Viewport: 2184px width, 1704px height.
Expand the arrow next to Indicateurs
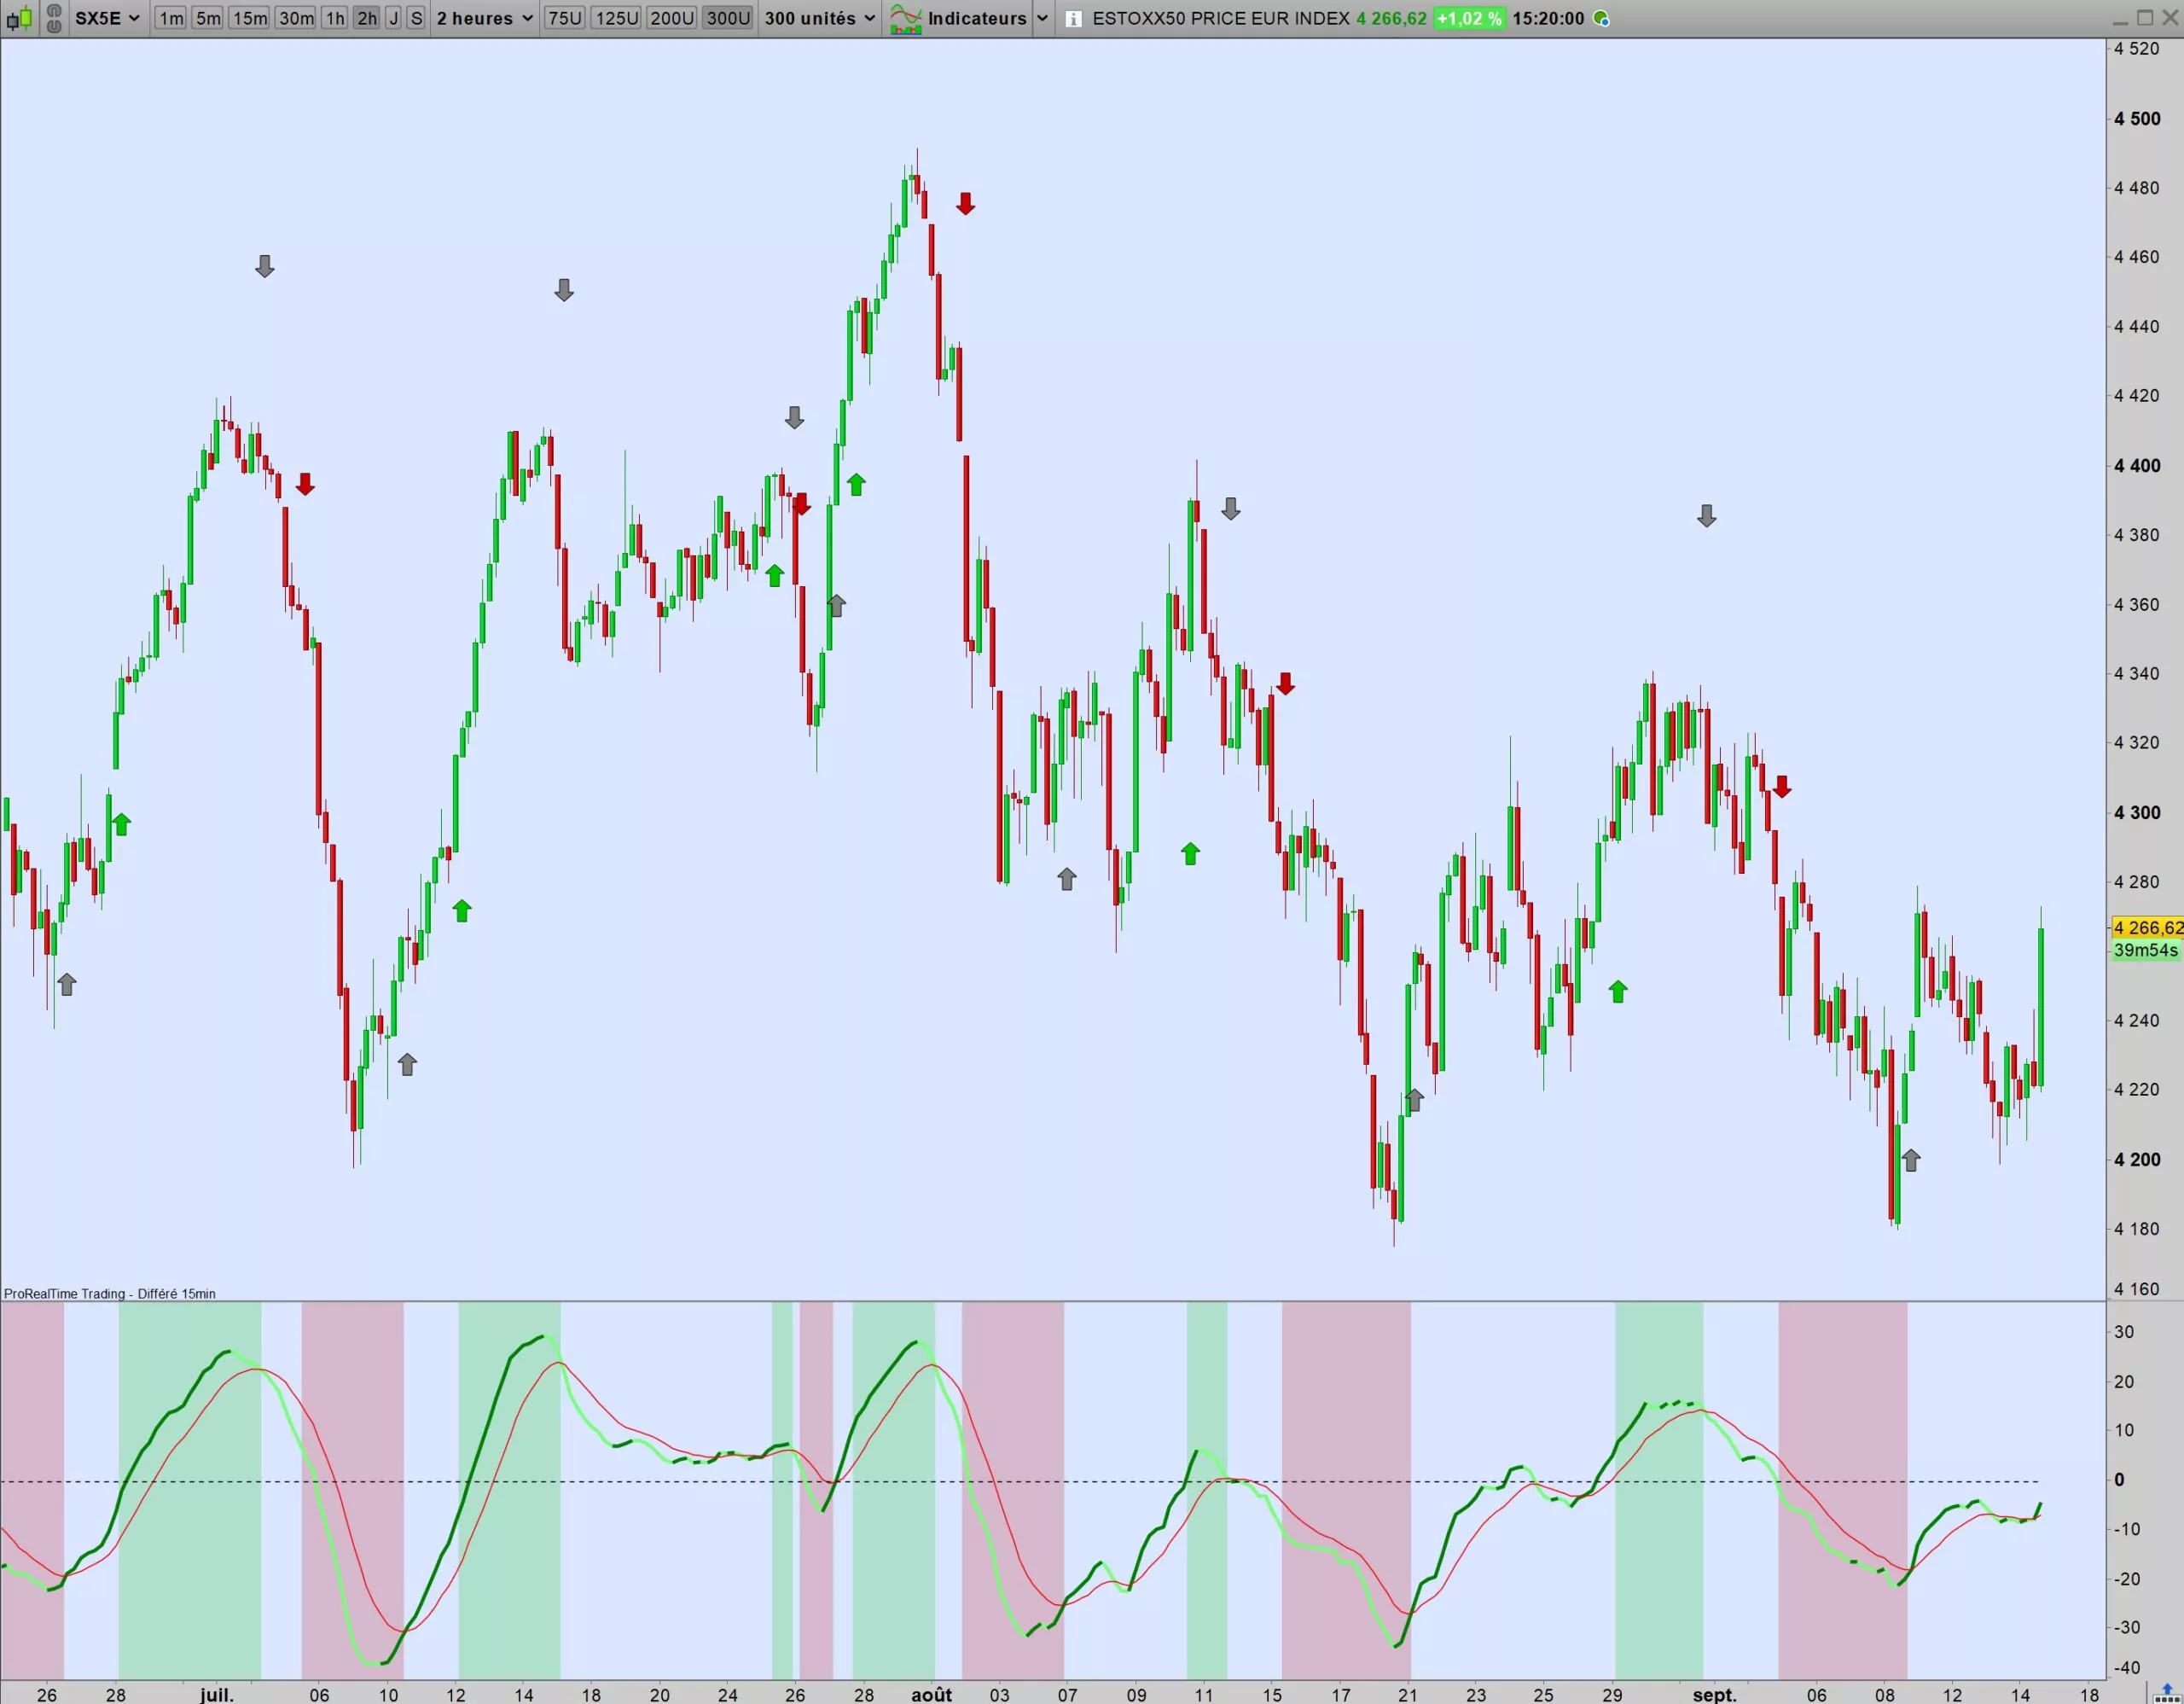(1042, 18)
